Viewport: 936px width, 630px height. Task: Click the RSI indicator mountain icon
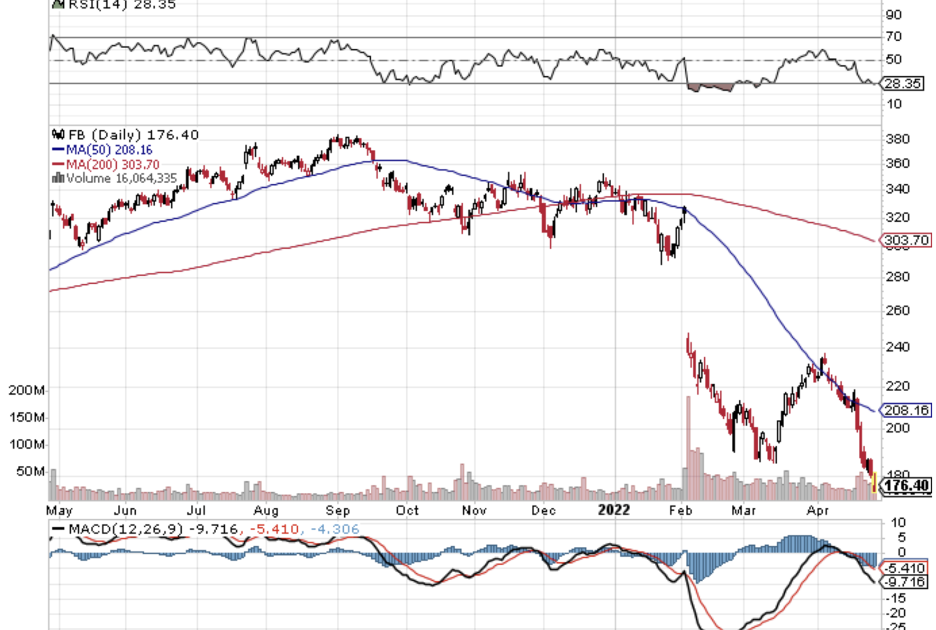(56, 4)
